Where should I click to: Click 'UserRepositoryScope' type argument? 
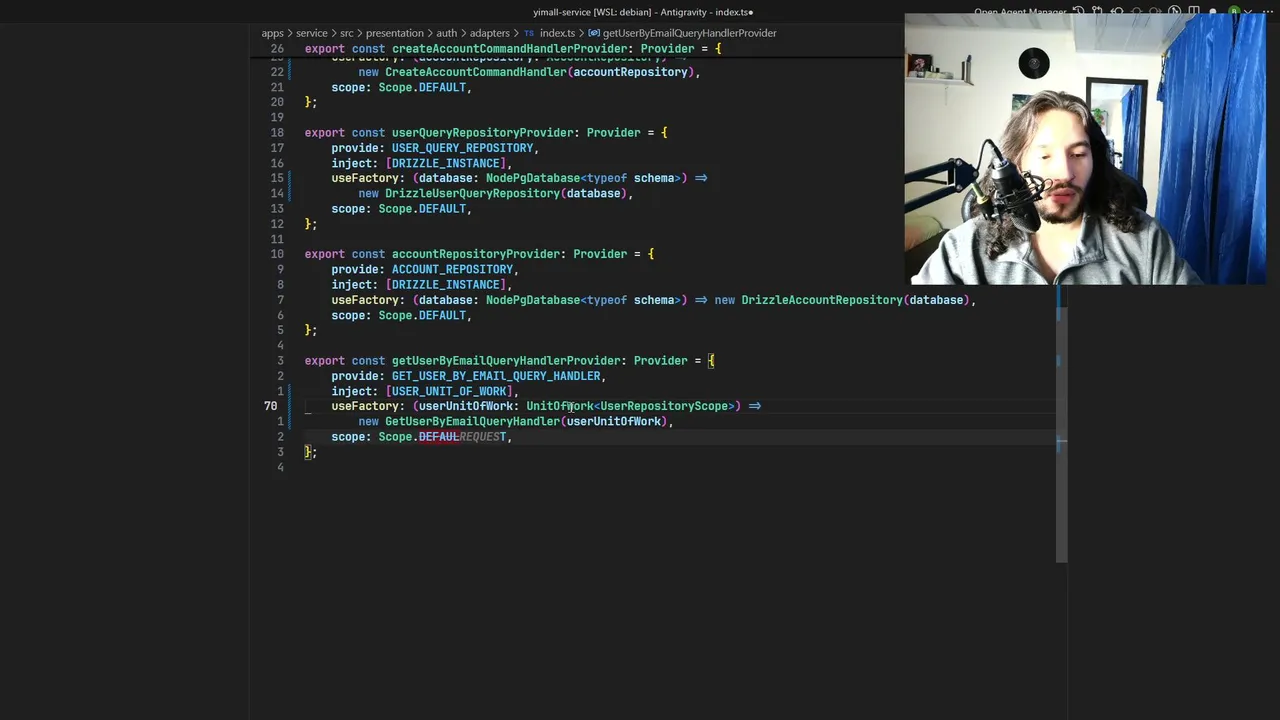(664, 406)
